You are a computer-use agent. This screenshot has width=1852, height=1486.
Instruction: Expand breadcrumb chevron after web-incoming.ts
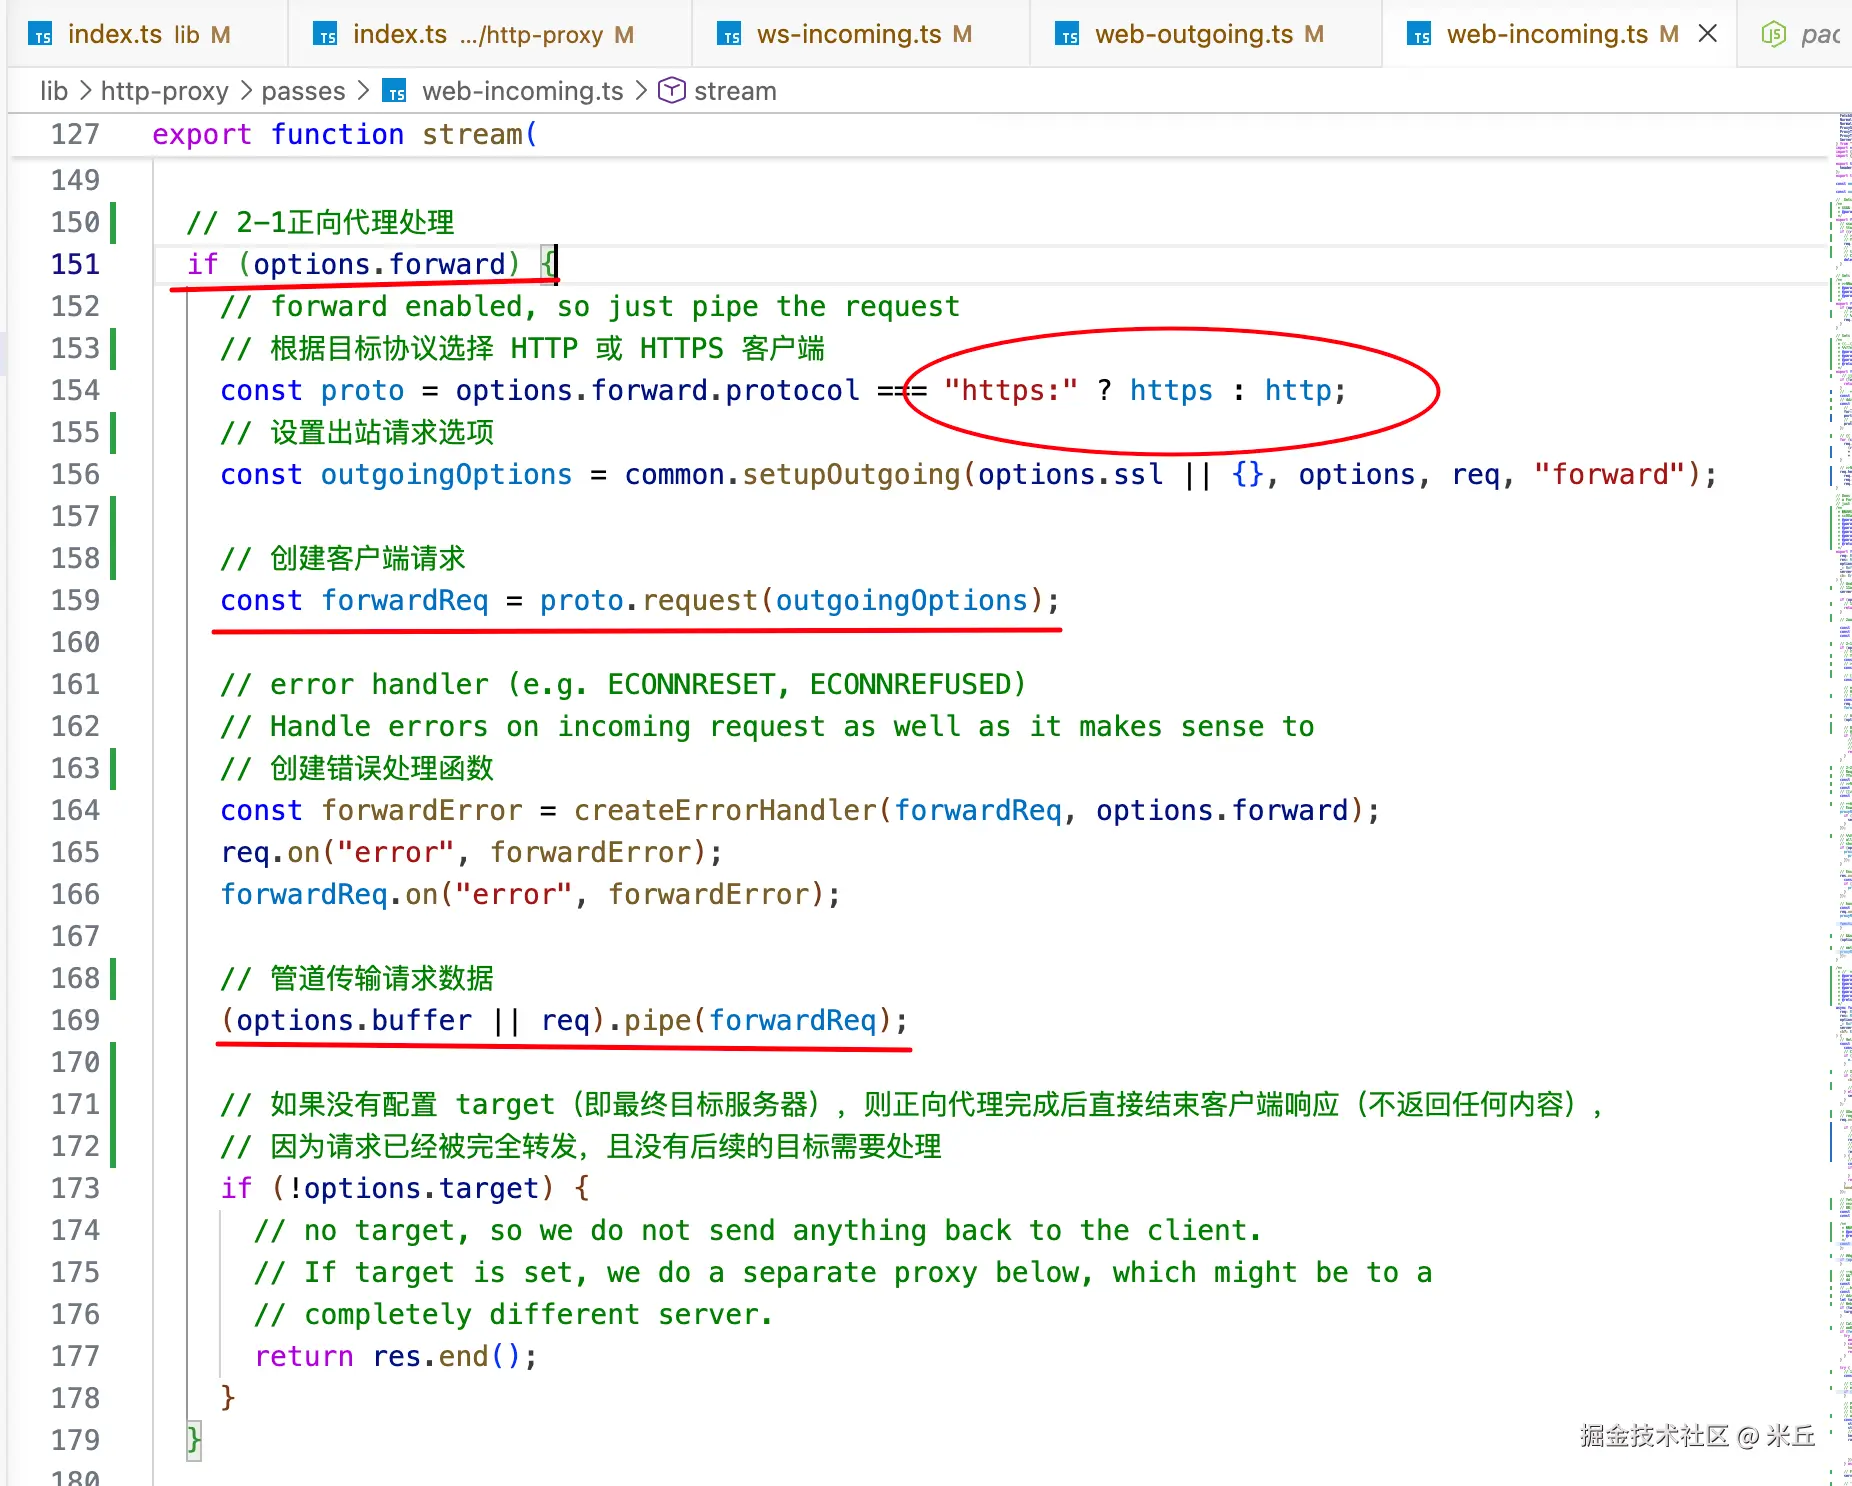click(x=641, y=91)
